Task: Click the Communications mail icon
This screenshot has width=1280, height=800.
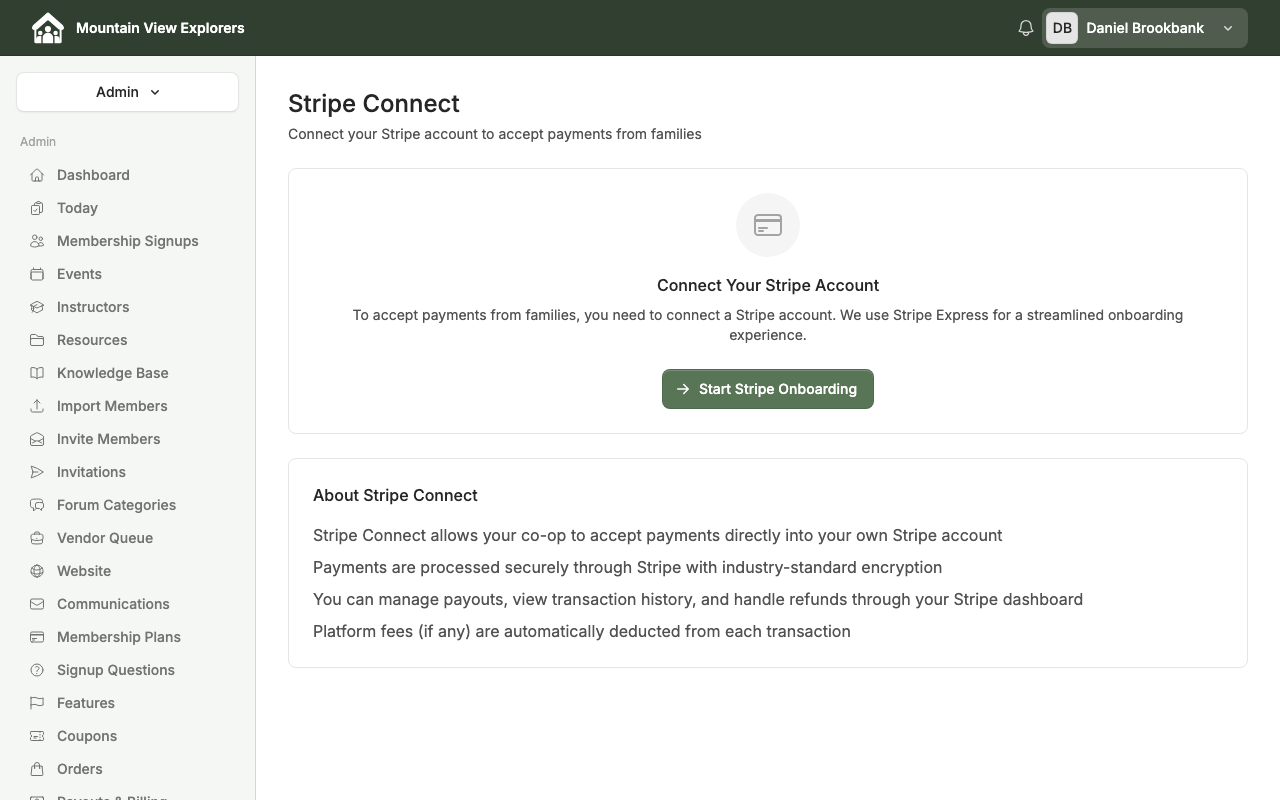Action: click(37, 604)
